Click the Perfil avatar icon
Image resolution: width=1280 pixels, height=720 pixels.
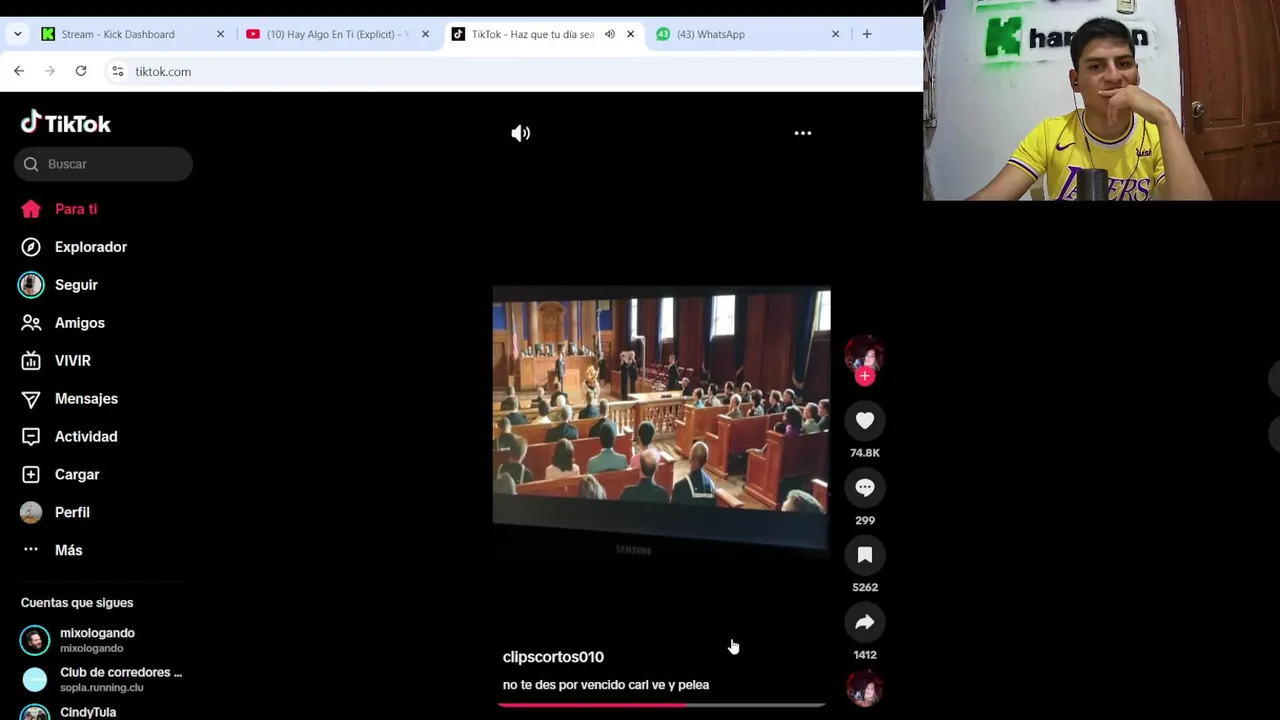(x=31, y=512)
